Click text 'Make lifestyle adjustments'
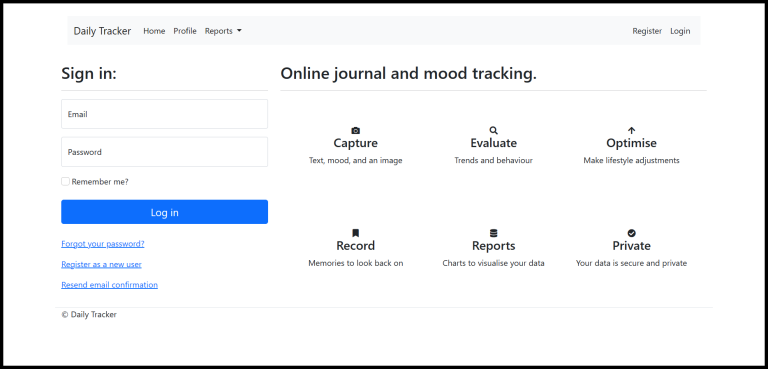The height and width of the screenshot is (369, 768). point(631,160)
